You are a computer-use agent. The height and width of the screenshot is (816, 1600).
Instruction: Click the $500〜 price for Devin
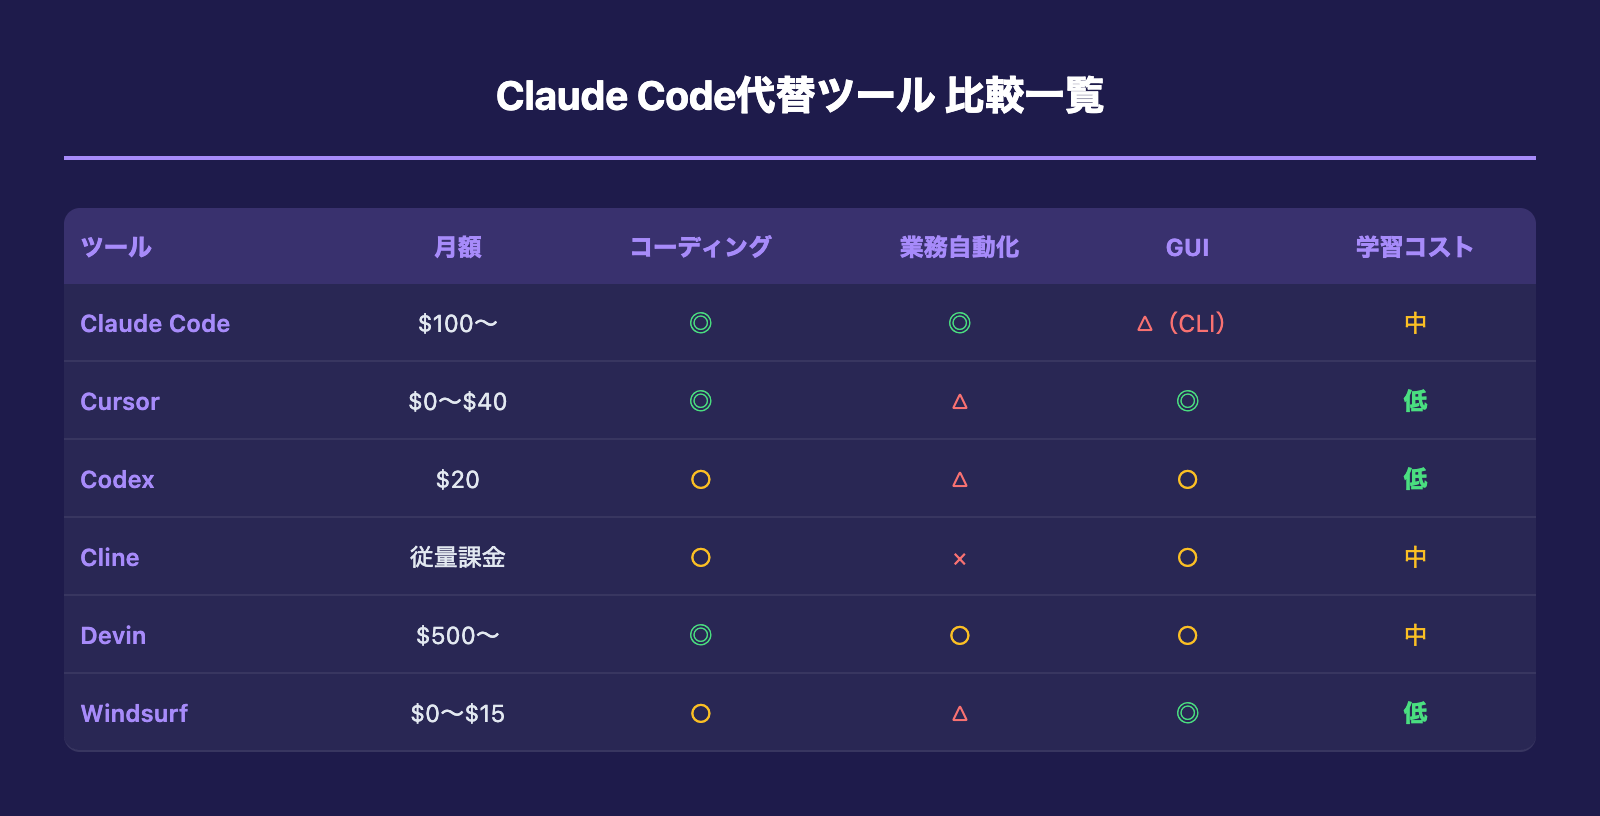pyautogui.click(x=458, y=636)
